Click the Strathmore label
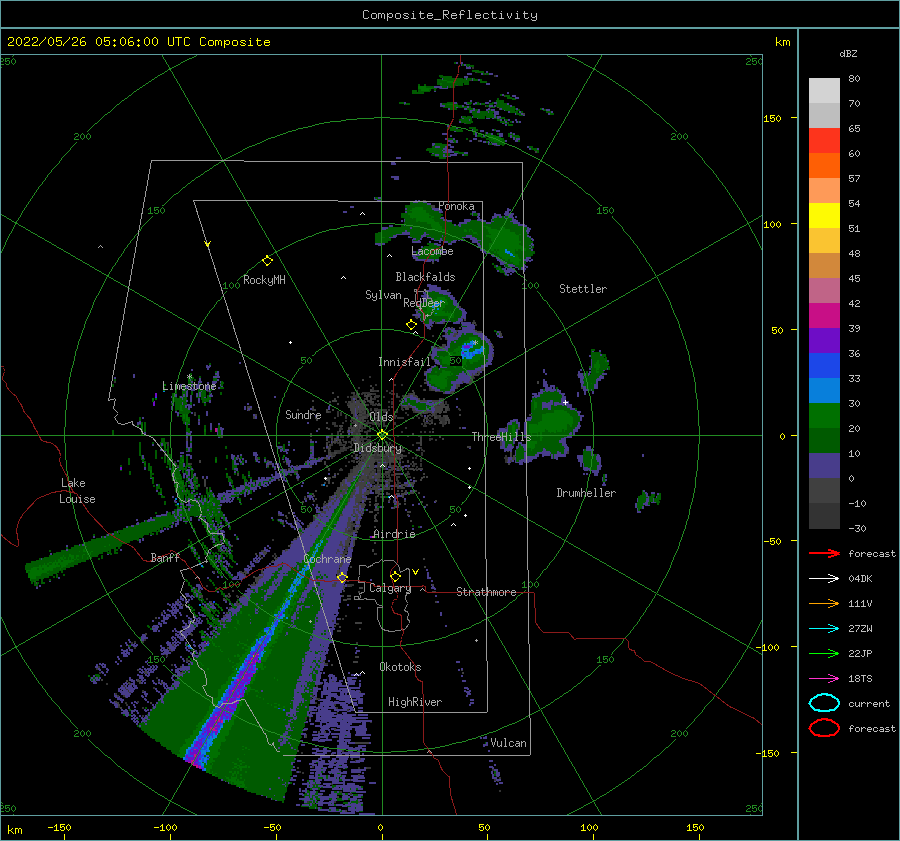Screen dimensions: 900x841 [x=486, y=592]
